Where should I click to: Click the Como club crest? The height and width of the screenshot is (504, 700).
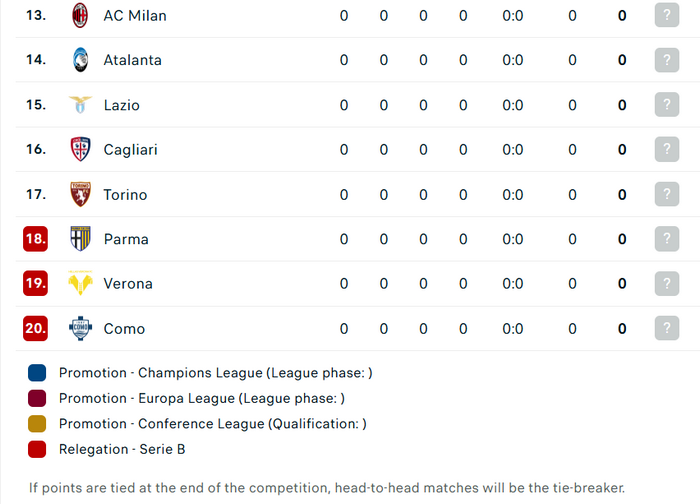[x=80, y=328]
